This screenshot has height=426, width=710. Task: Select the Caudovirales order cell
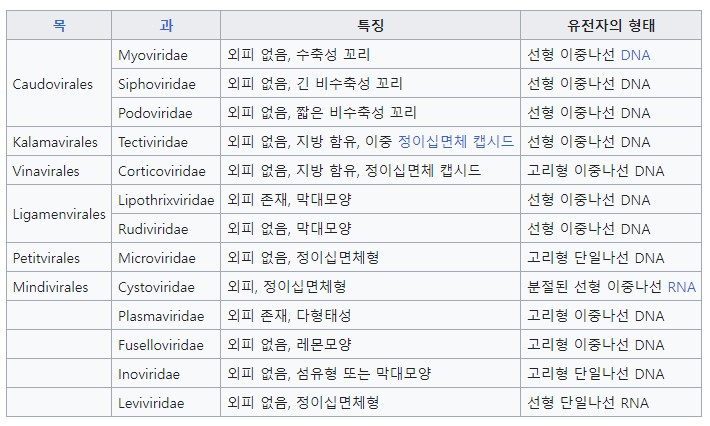[59, 83]
